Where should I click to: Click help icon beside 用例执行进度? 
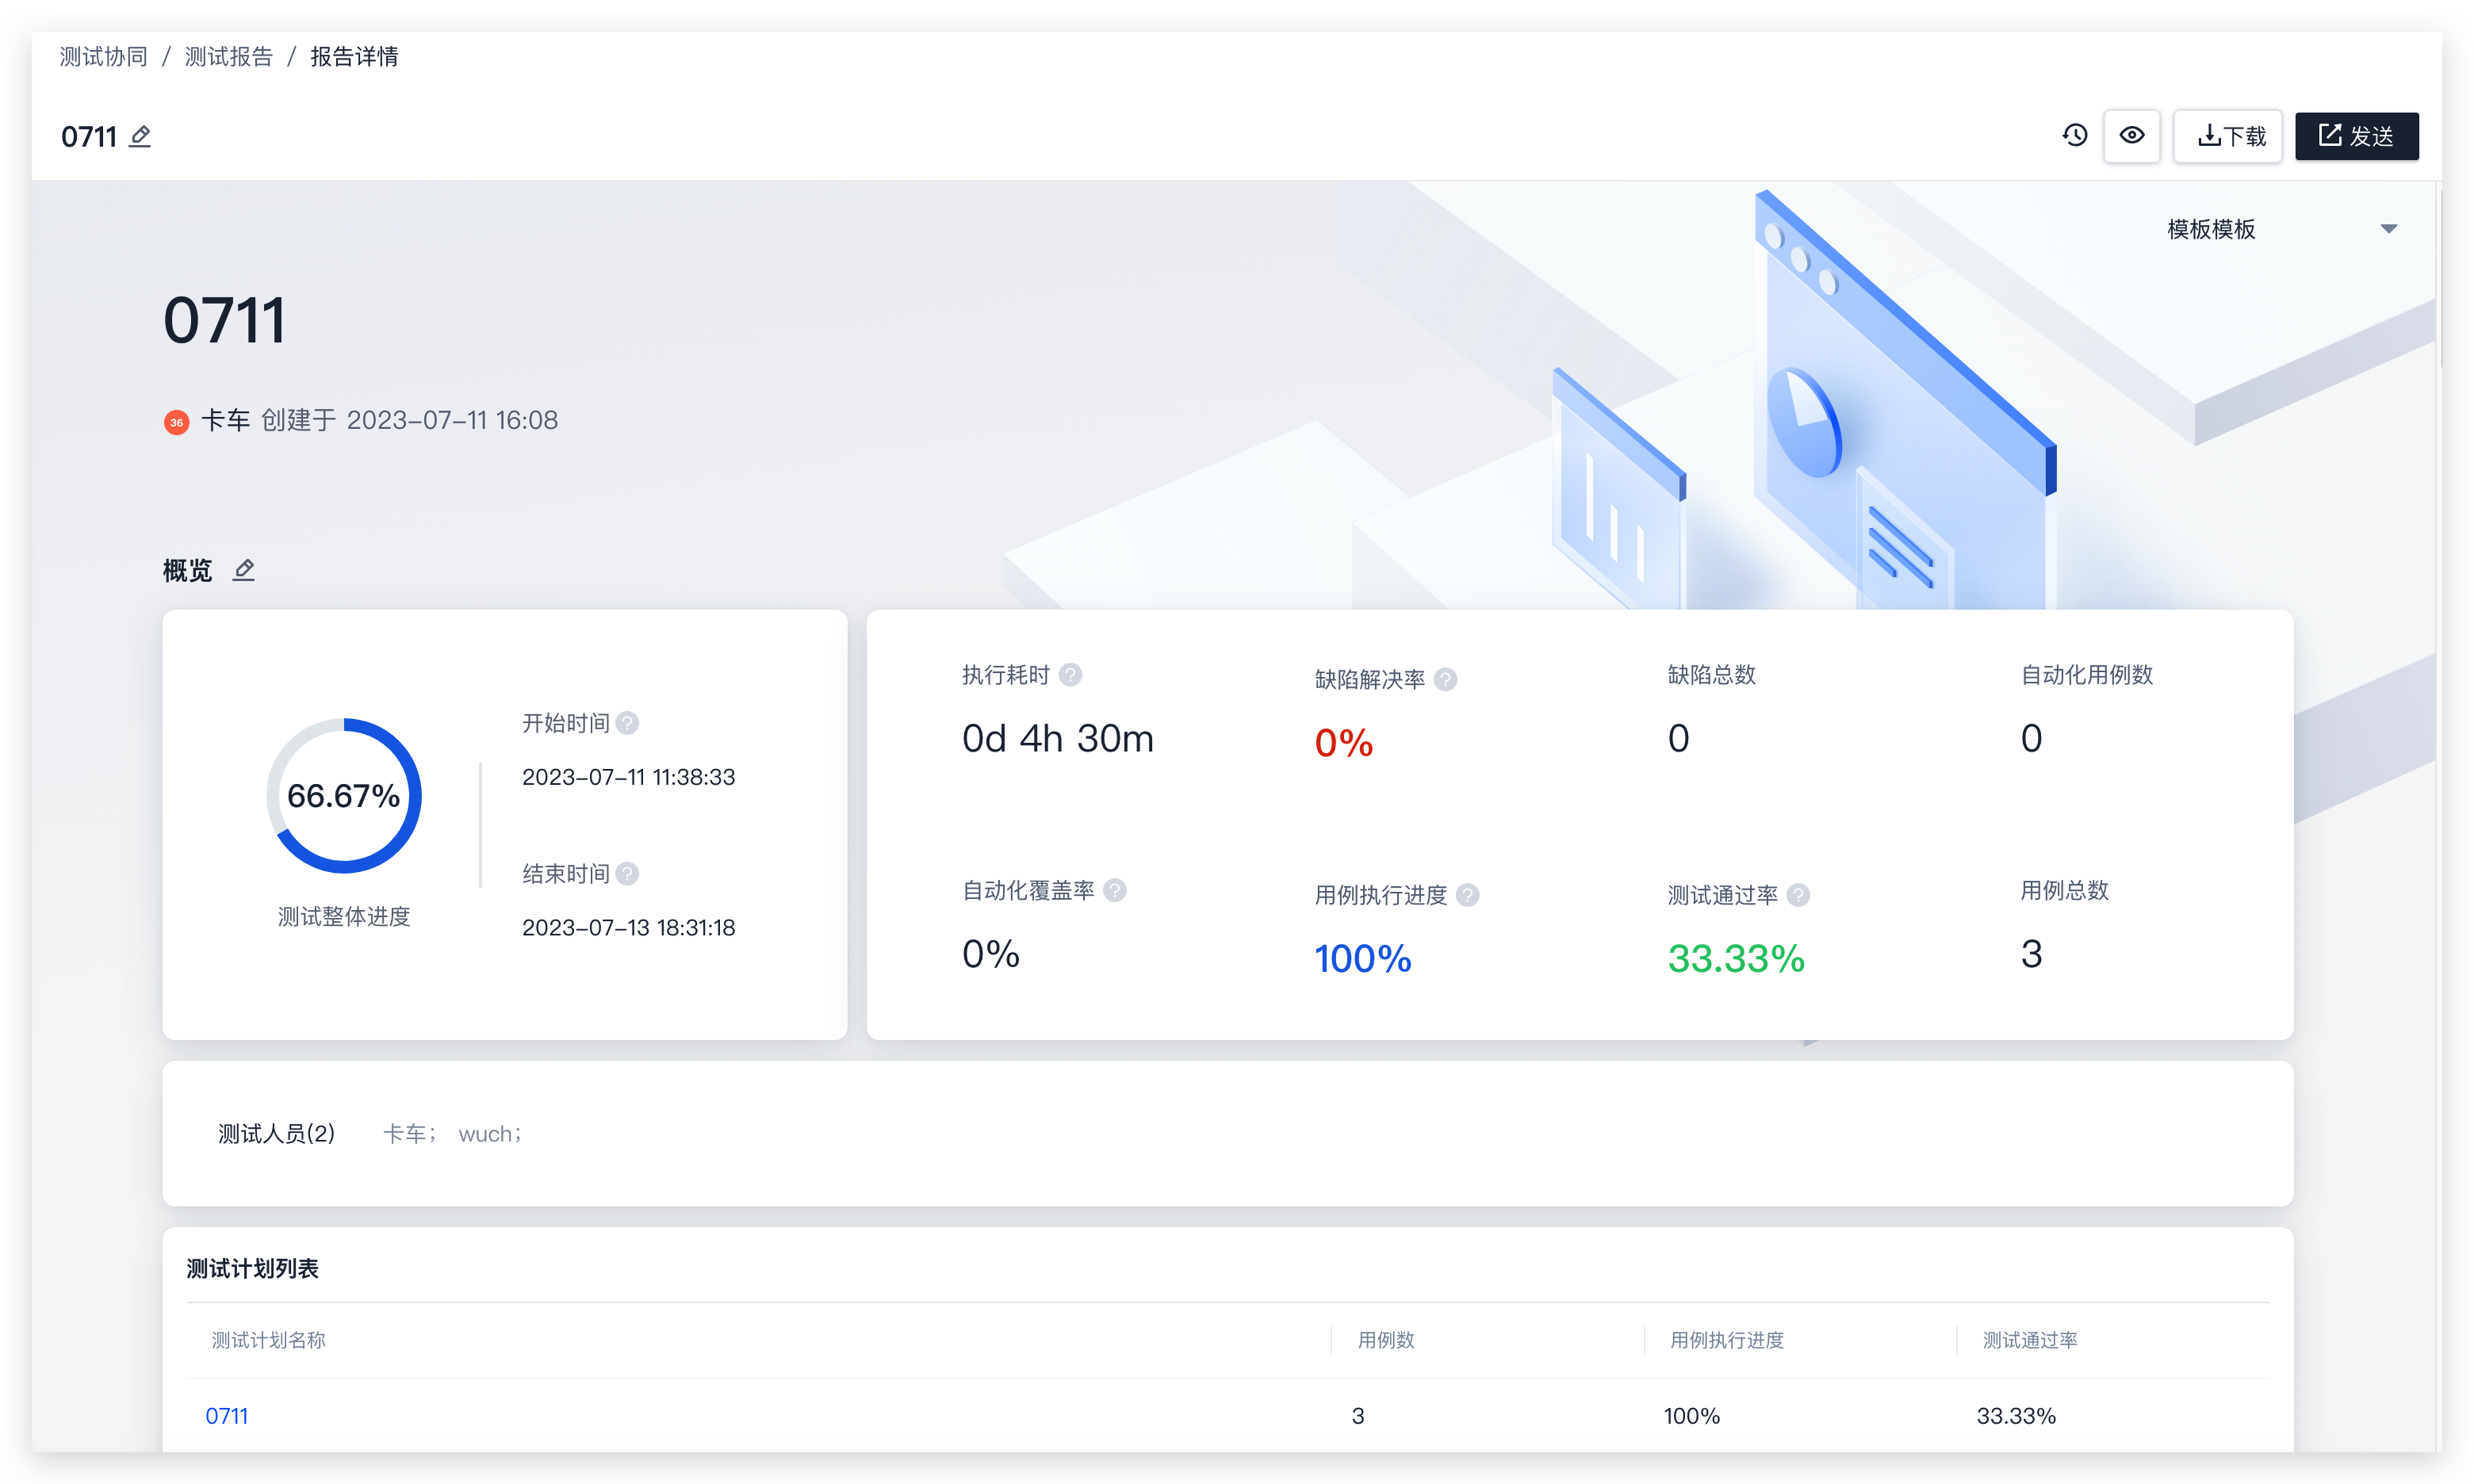coord(1467,895)
